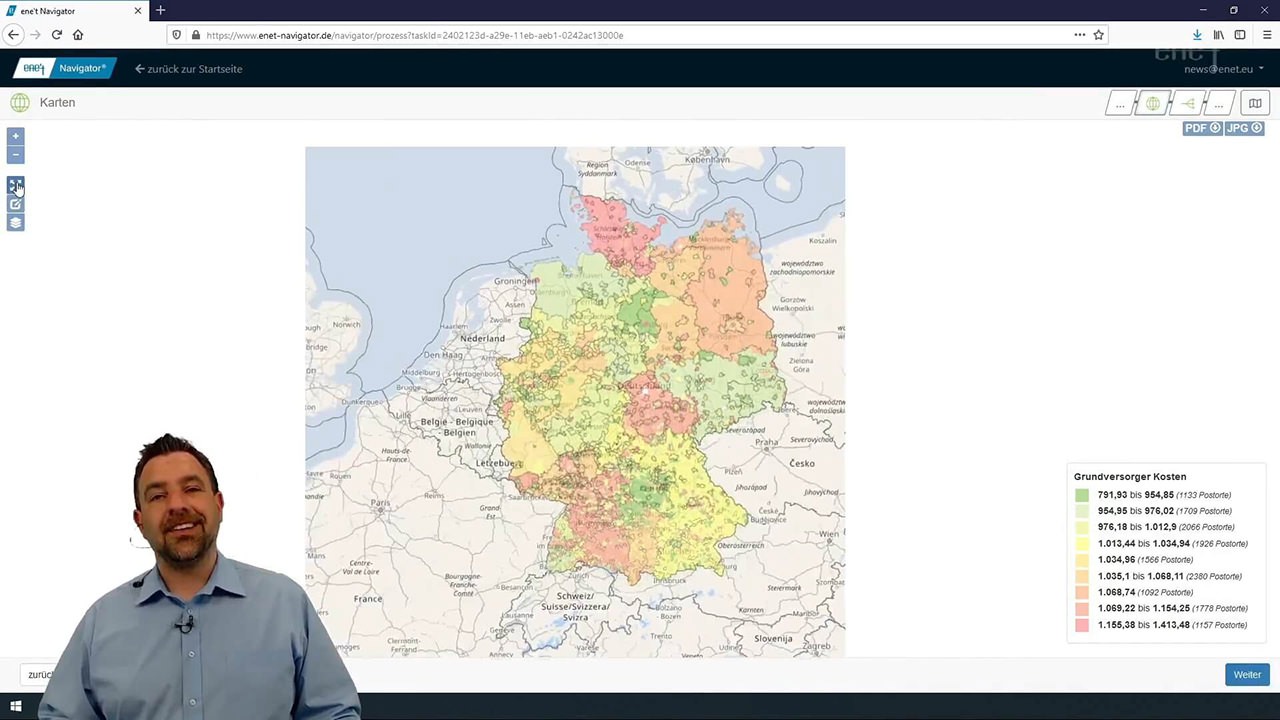Zoom out of the map with minus button
This screenshot has width=1280, height=720.
click(15, 155)
